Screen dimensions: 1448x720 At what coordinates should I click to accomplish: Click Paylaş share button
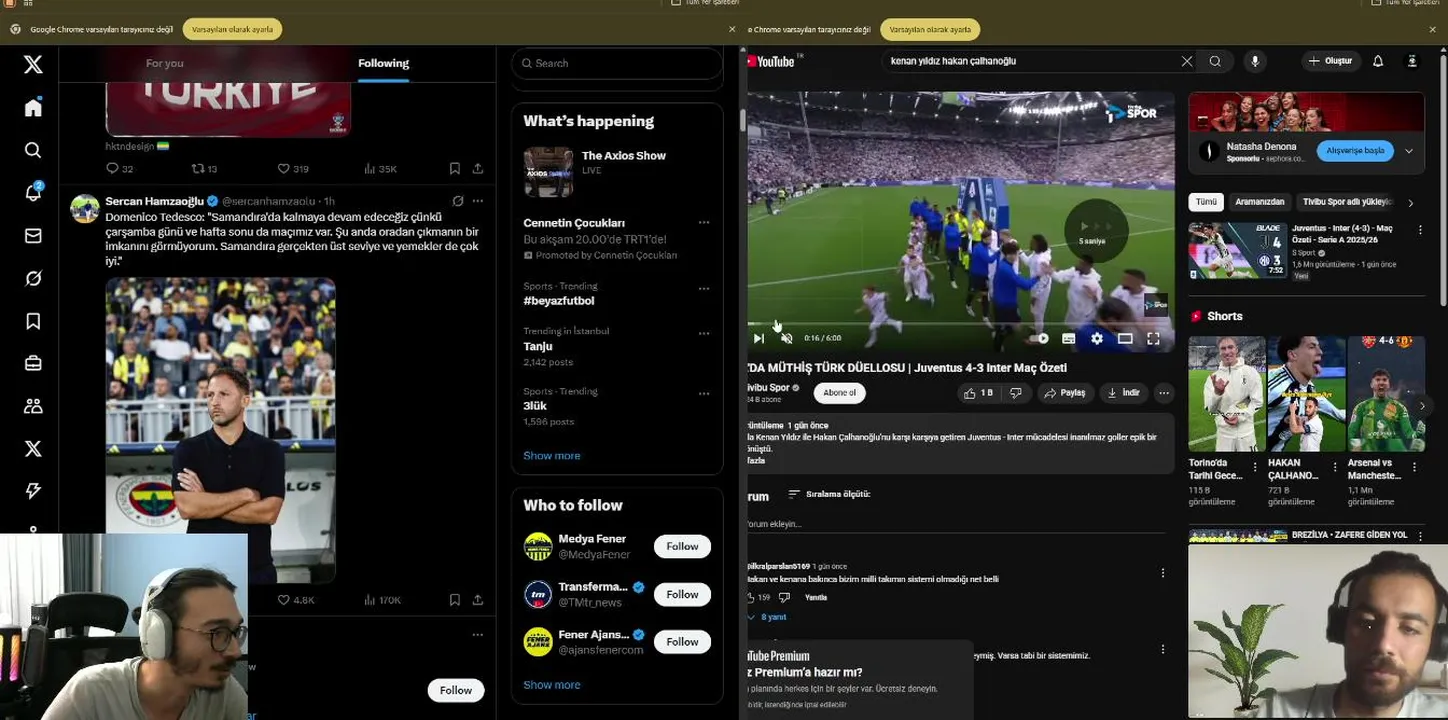pos(1065,393)
